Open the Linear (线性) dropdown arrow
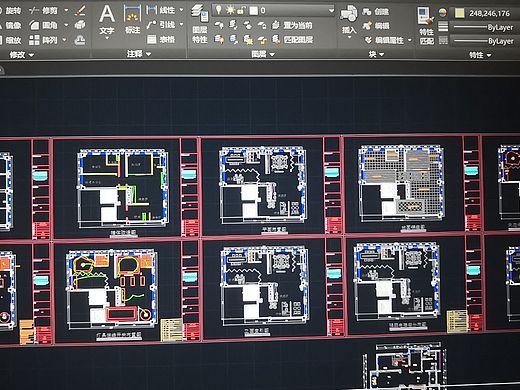The width and height of the screenshot is (520, 390). coord(182,10)
